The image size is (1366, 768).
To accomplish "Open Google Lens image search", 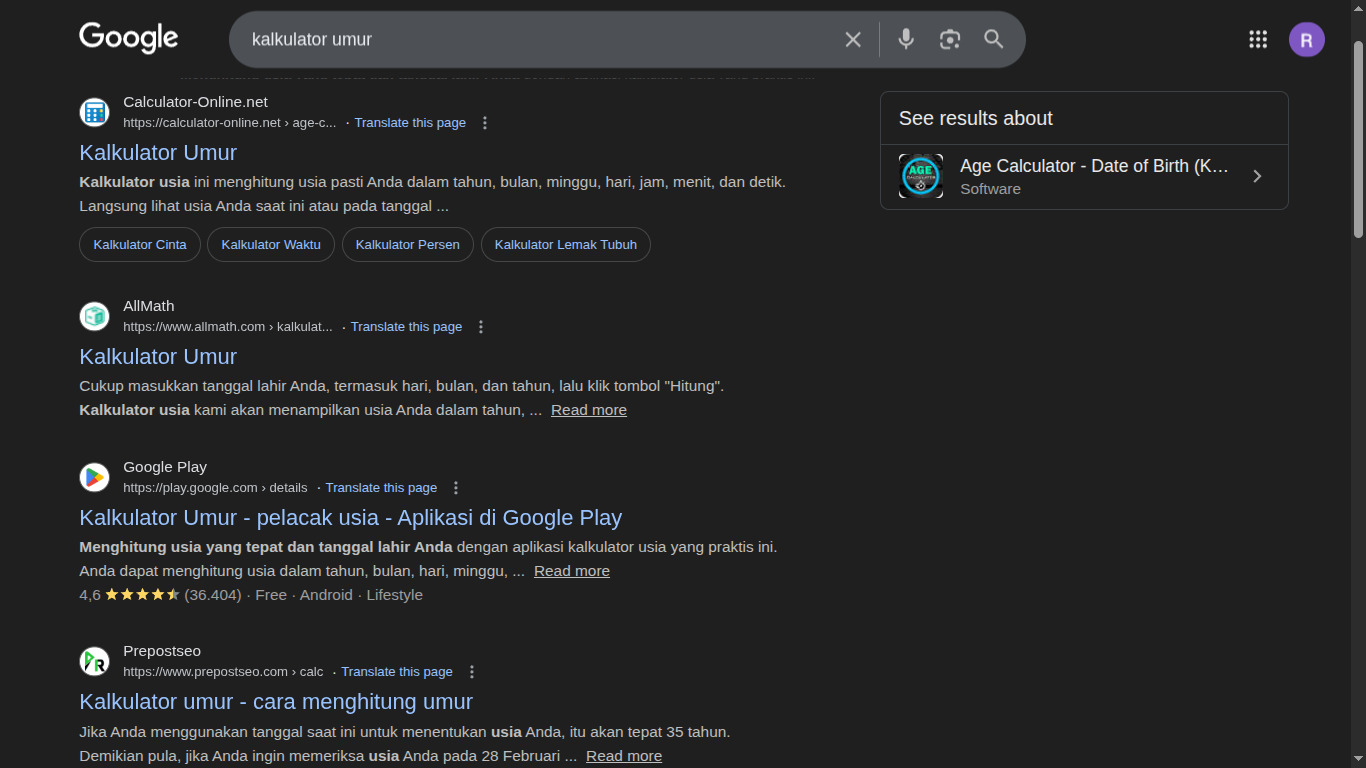I will pos(949,39).
